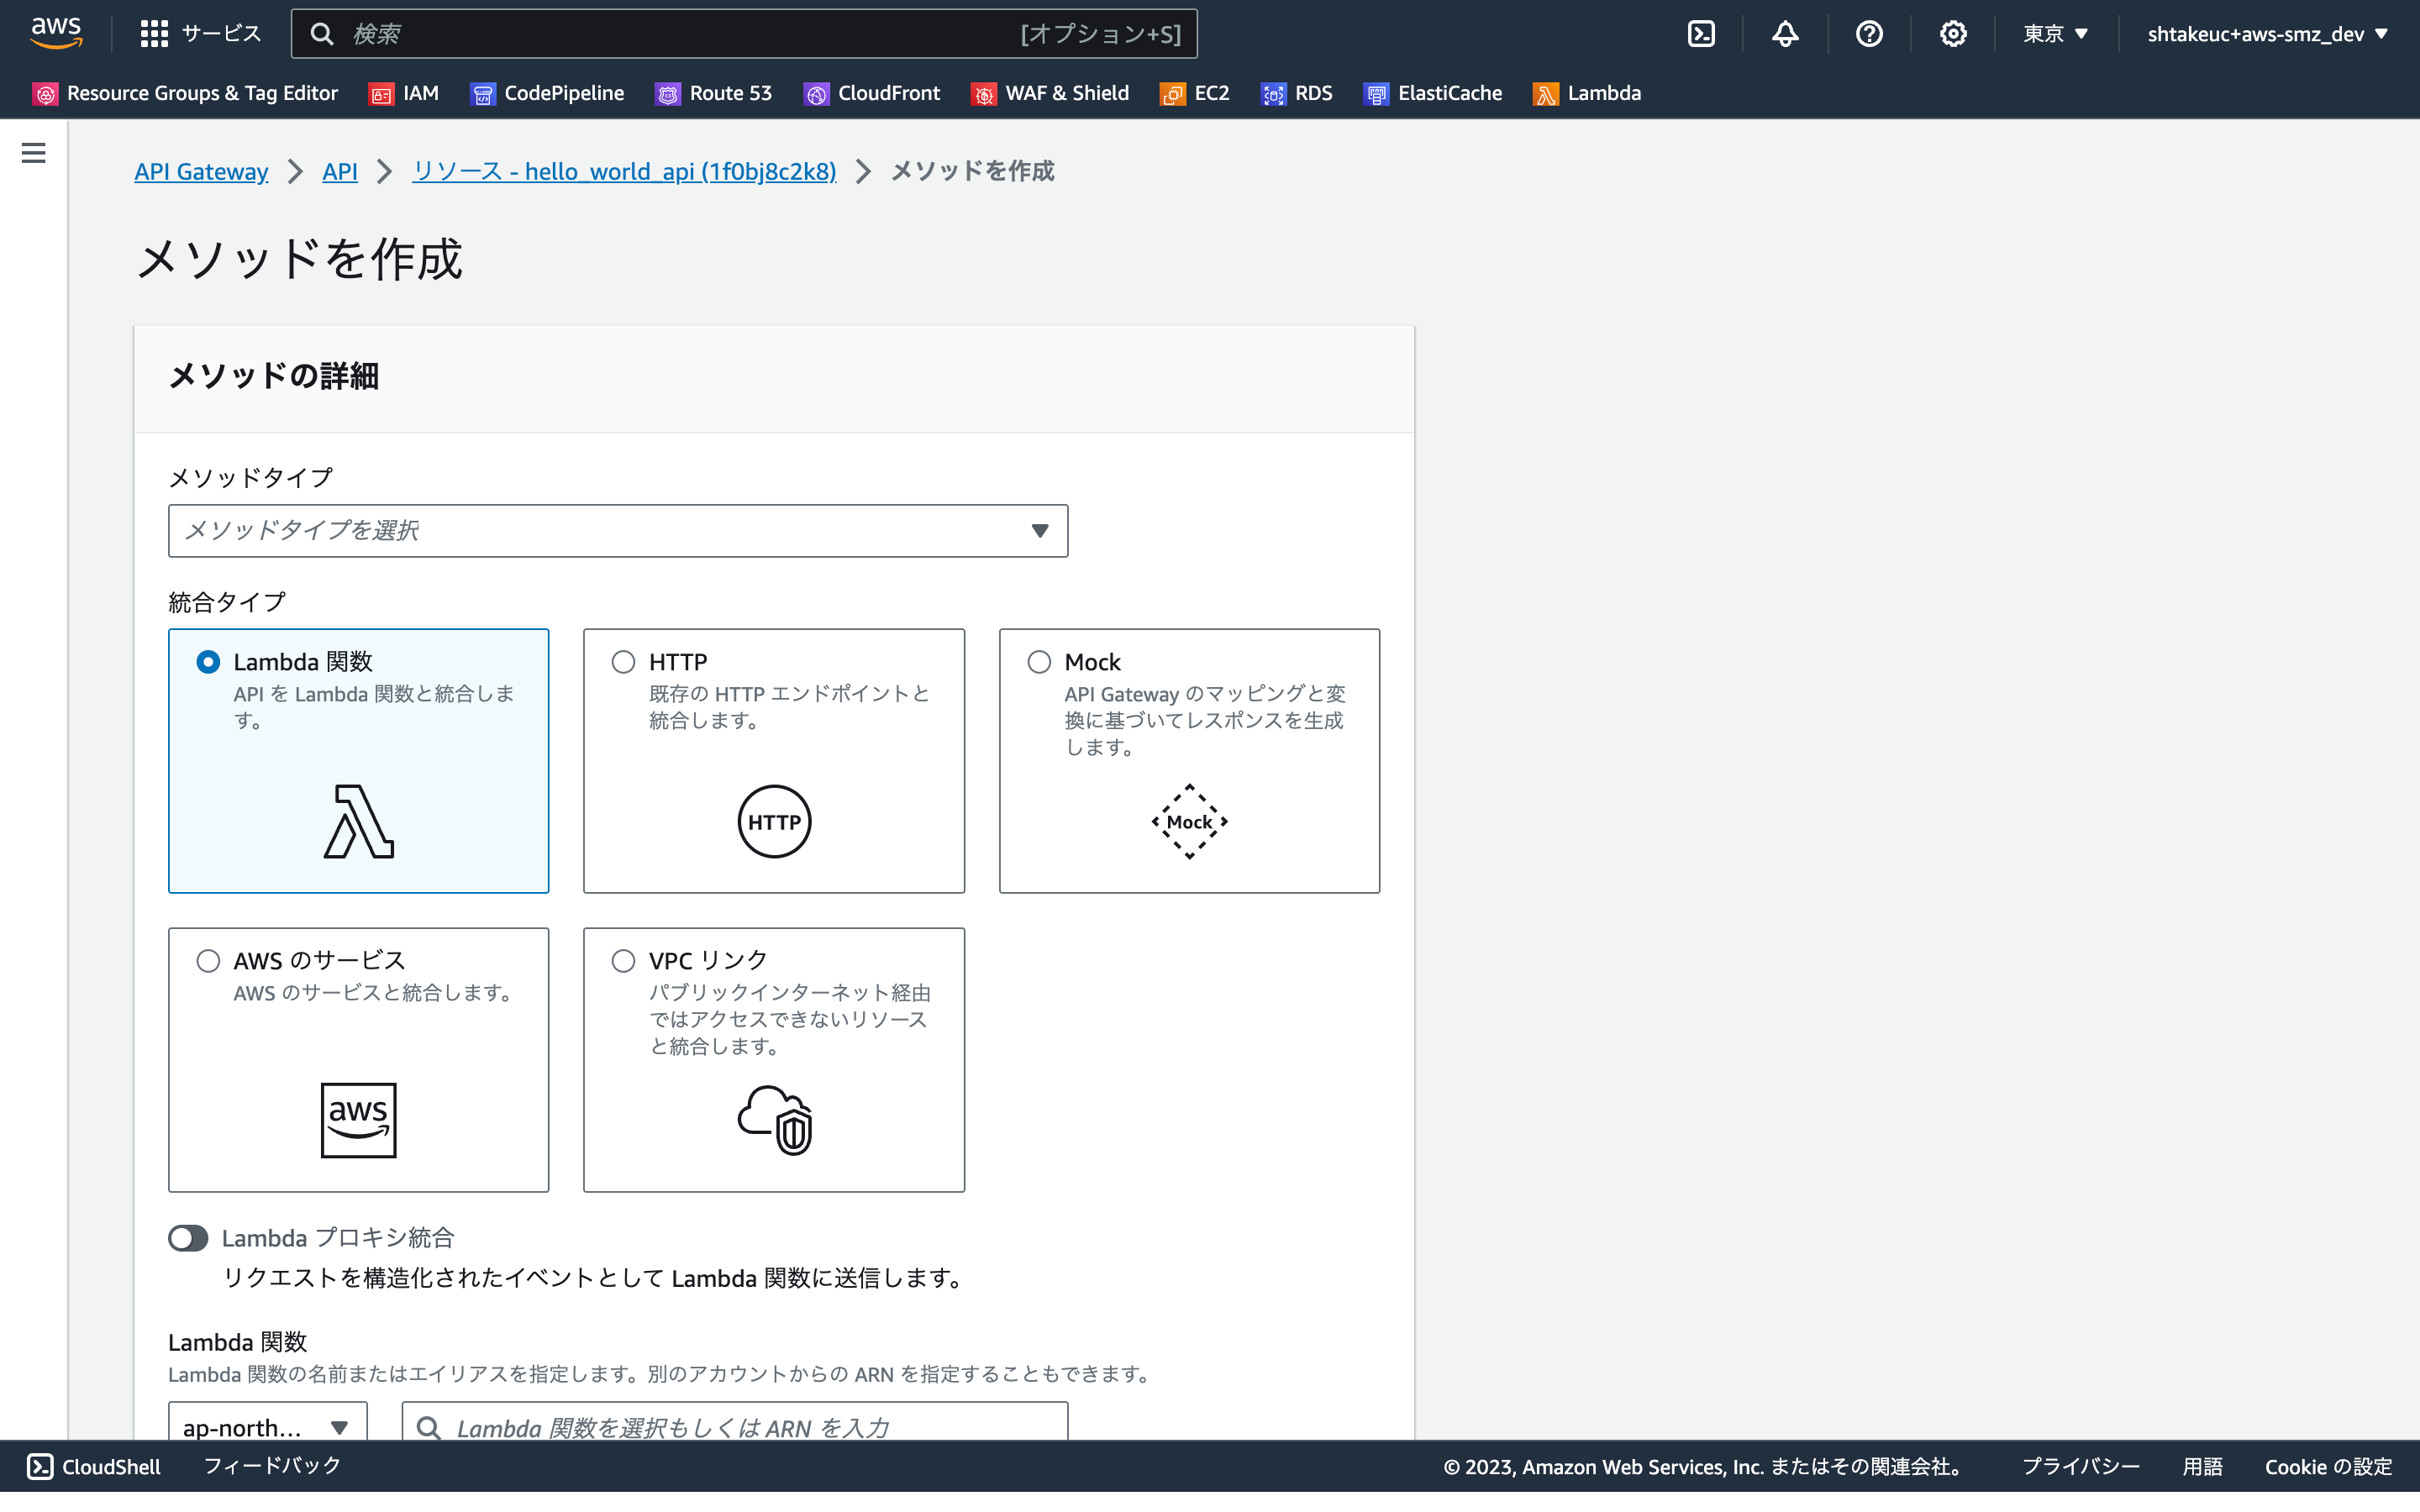The image size is (2420, 1512).
Task: Click 用語 footer link
Action: [x=2202, y=1467]
